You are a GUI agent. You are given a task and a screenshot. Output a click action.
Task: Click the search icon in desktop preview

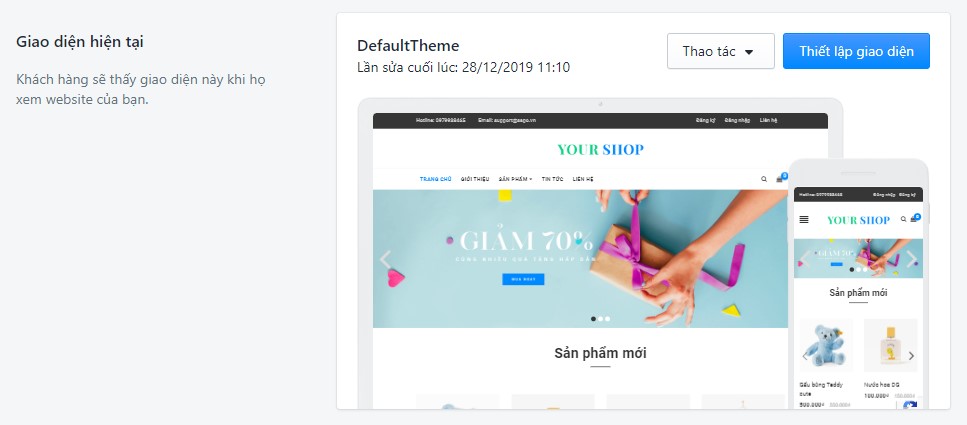click(x=763, y=179)
